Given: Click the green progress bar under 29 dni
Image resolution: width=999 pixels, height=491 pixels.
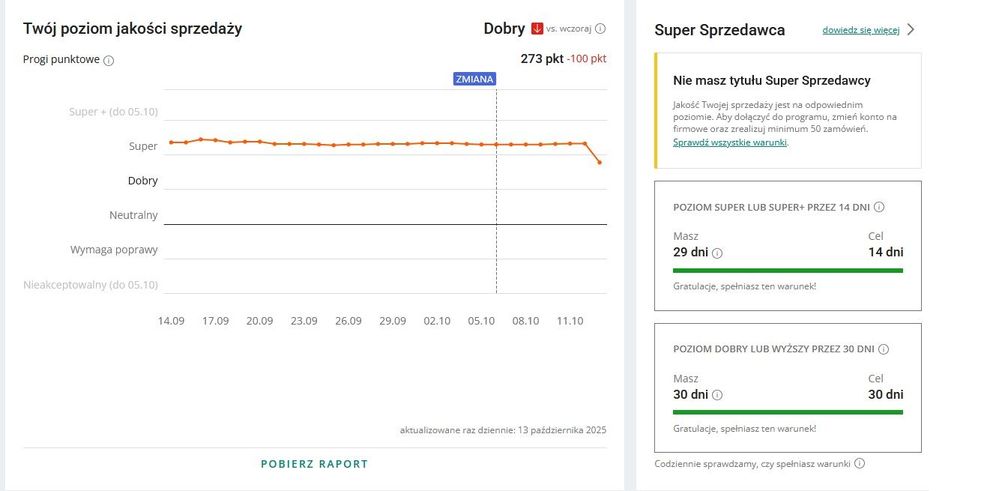Looking at the screenshot, I should point(788,270).
